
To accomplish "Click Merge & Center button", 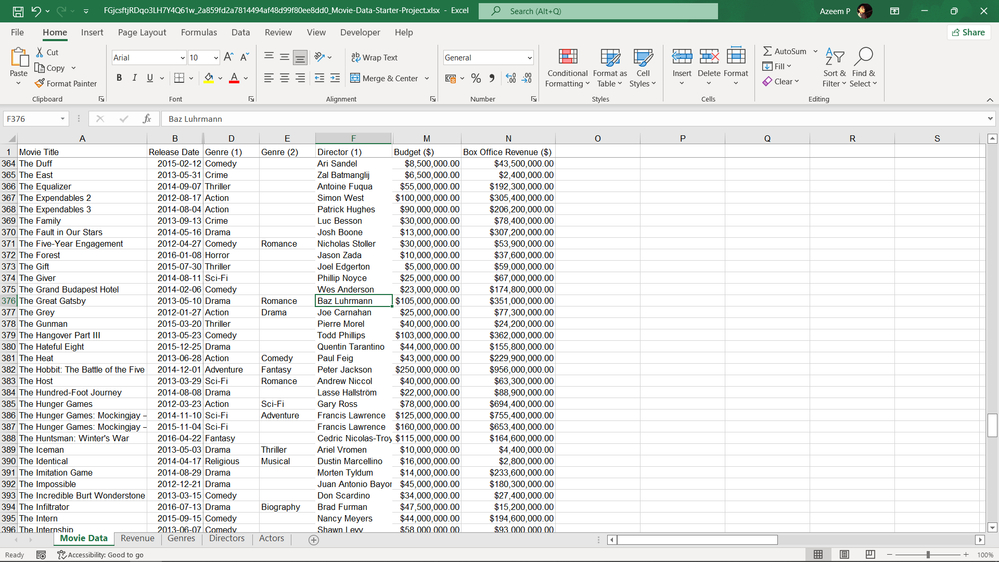I will click(x=384, y=78).
